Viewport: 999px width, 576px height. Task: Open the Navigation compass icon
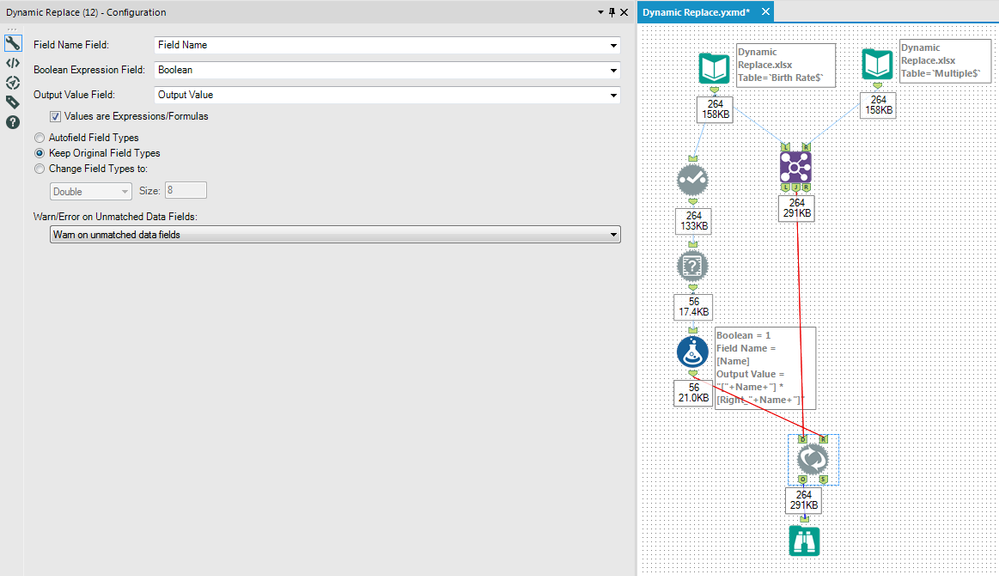(13, 83)
